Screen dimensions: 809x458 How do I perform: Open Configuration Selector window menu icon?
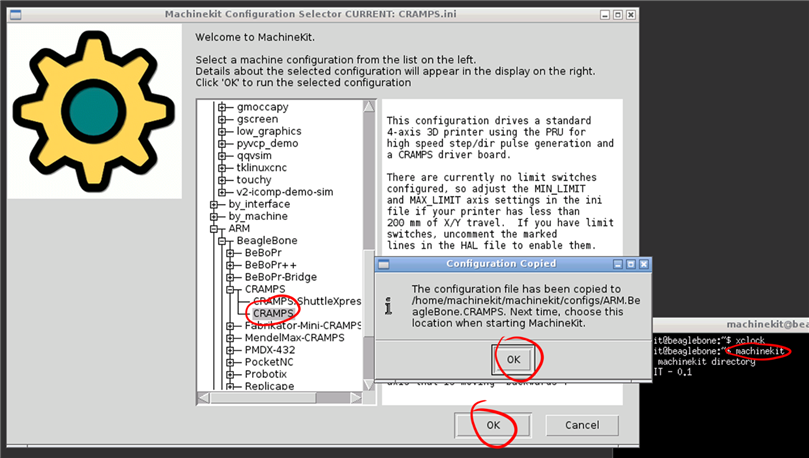pos(15,14)
